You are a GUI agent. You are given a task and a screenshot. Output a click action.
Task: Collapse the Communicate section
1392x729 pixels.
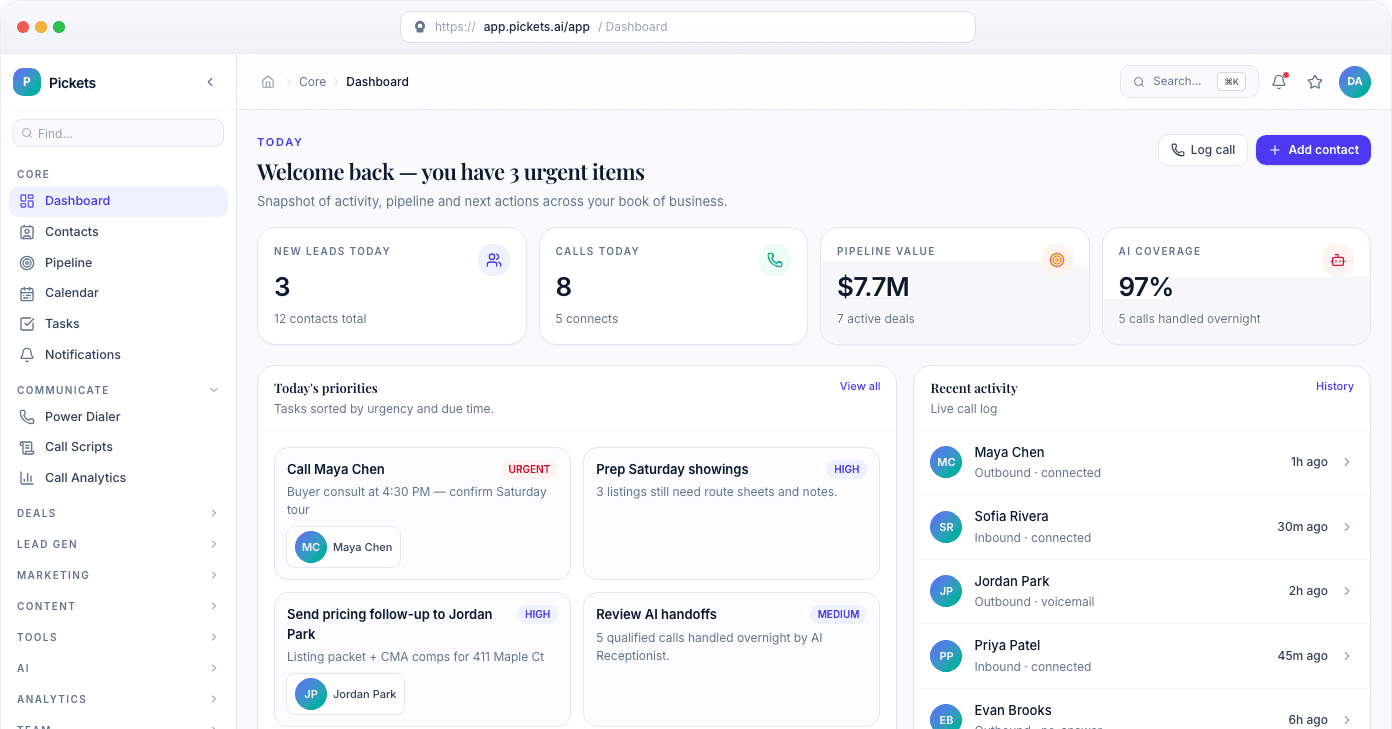(214, 390)
